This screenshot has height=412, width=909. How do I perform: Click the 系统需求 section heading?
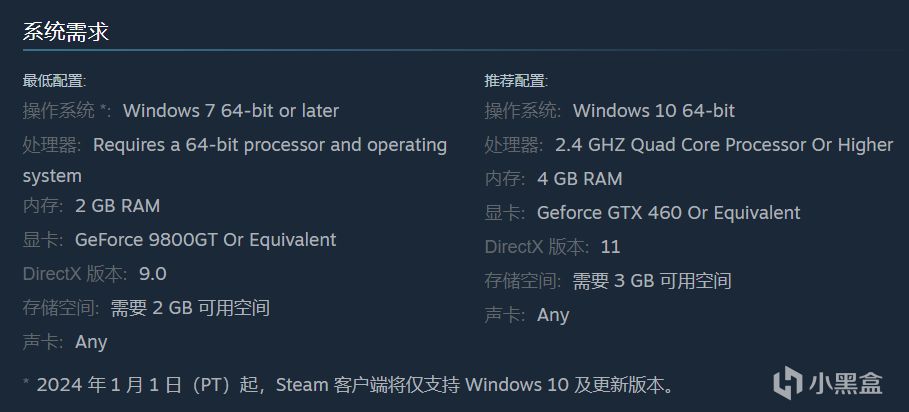(x=65, y=32)
